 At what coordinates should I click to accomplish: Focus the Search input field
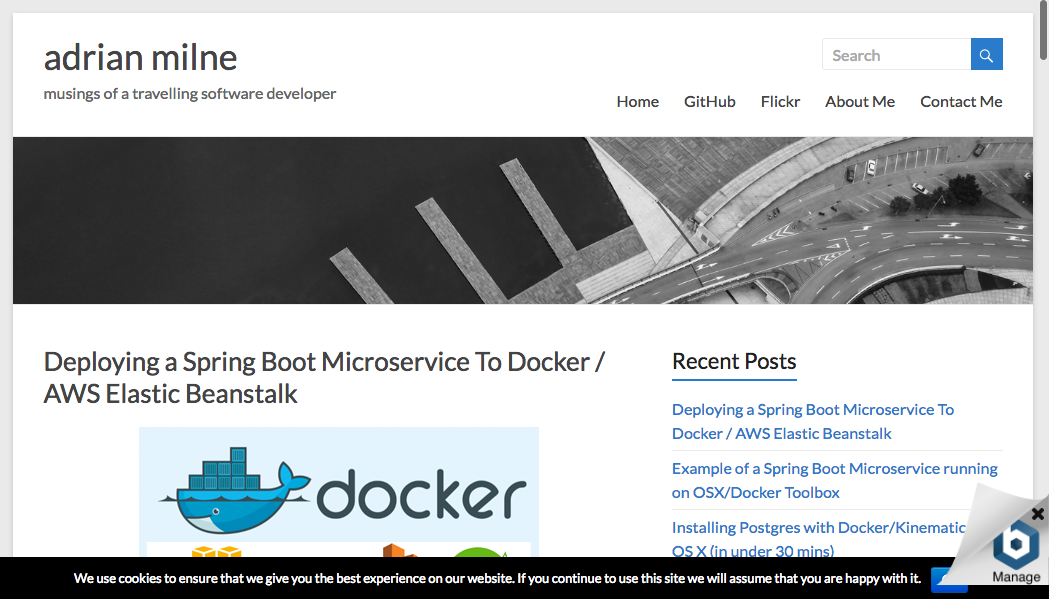tap(896, 54)
